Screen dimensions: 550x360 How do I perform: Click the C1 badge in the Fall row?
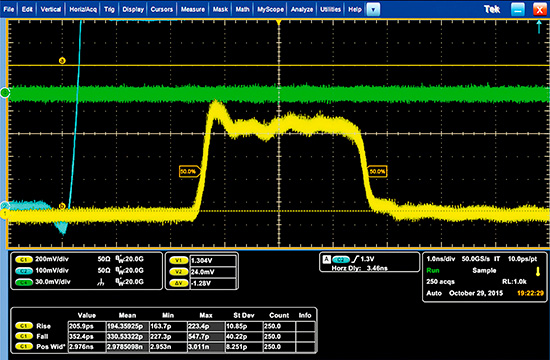tap(24, 336)
